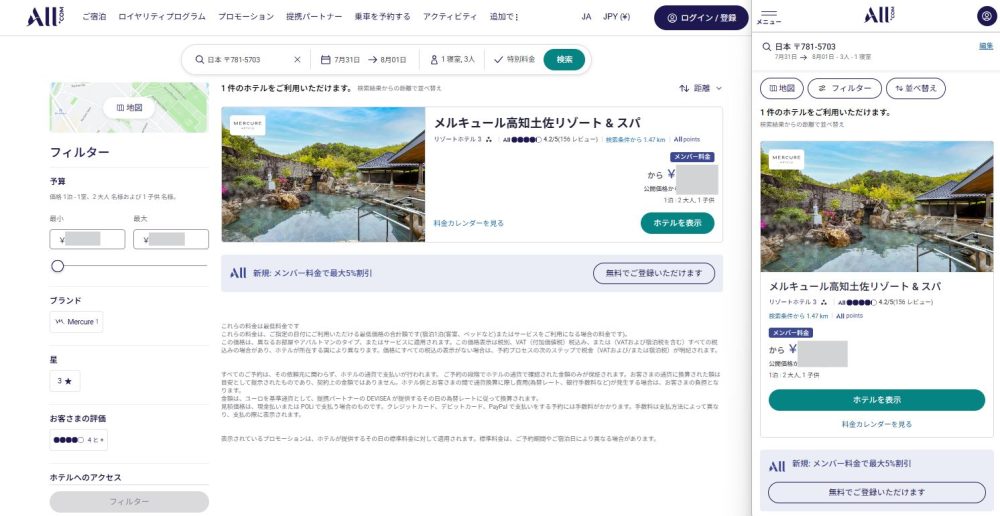
Task: Click mobile フィルター button
Action: click(x=844, y=89)
